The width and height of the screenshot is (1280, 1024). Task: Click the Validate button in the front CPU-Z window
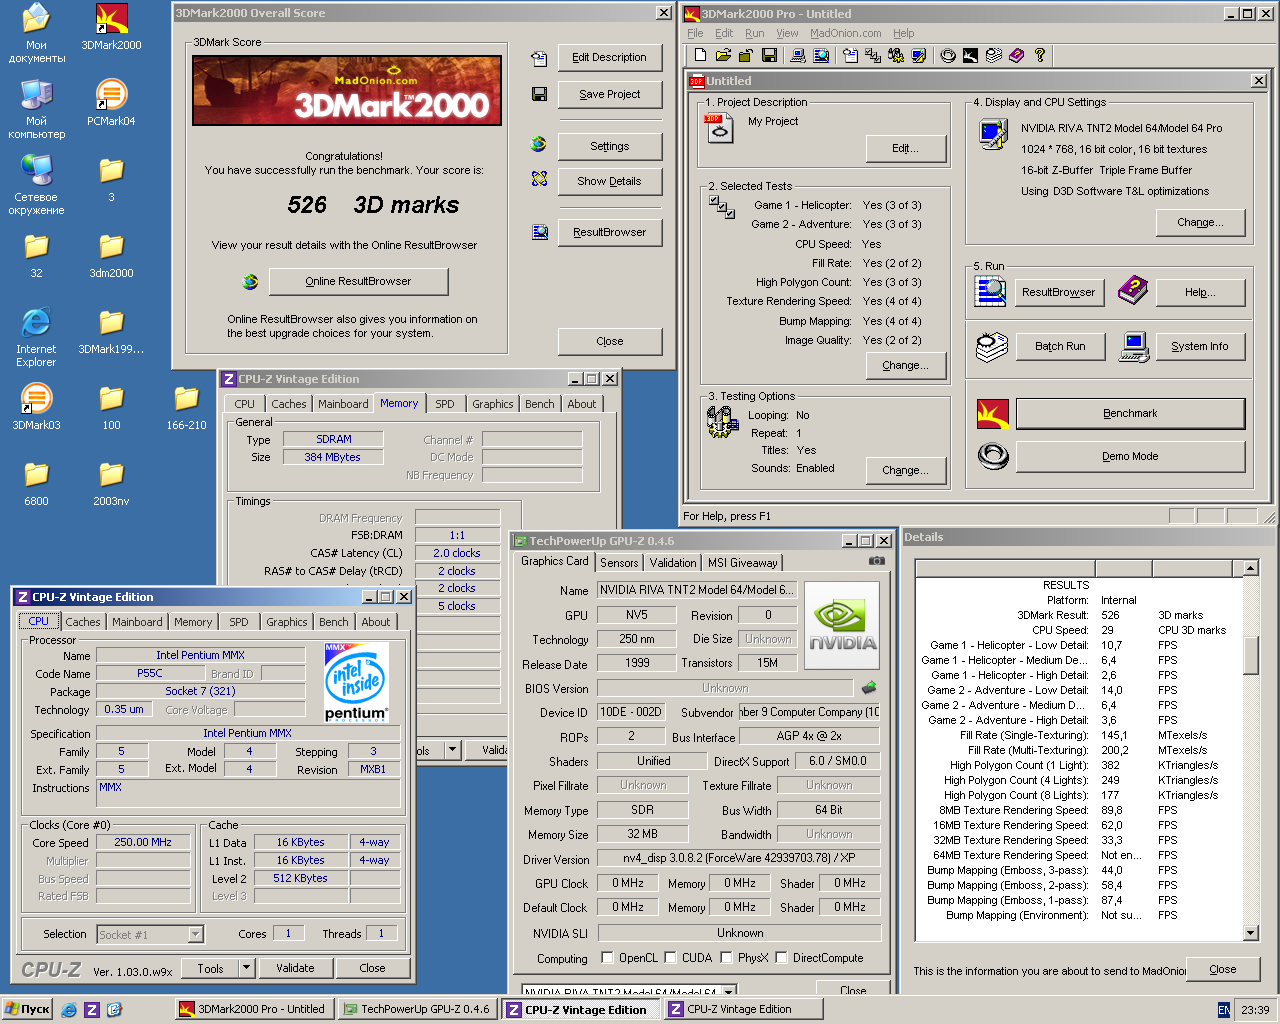tap(295, 968)
